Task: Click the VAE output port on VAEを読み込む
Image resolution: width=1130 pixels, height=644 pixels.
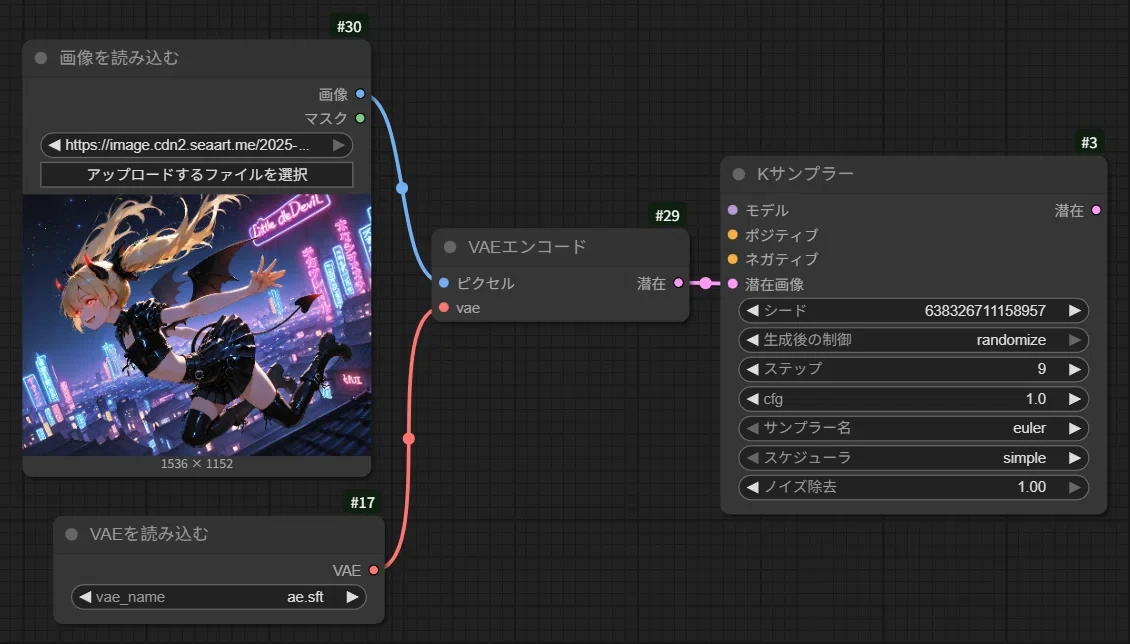Action: tap(374, 570)
